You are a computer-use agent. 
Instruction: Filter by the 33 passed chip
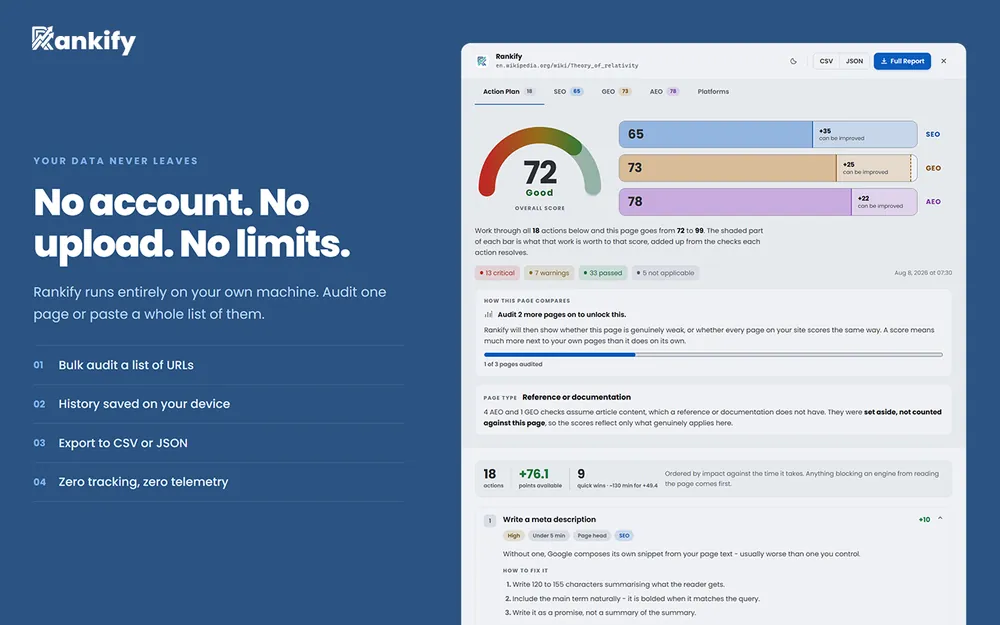(603, 273)
